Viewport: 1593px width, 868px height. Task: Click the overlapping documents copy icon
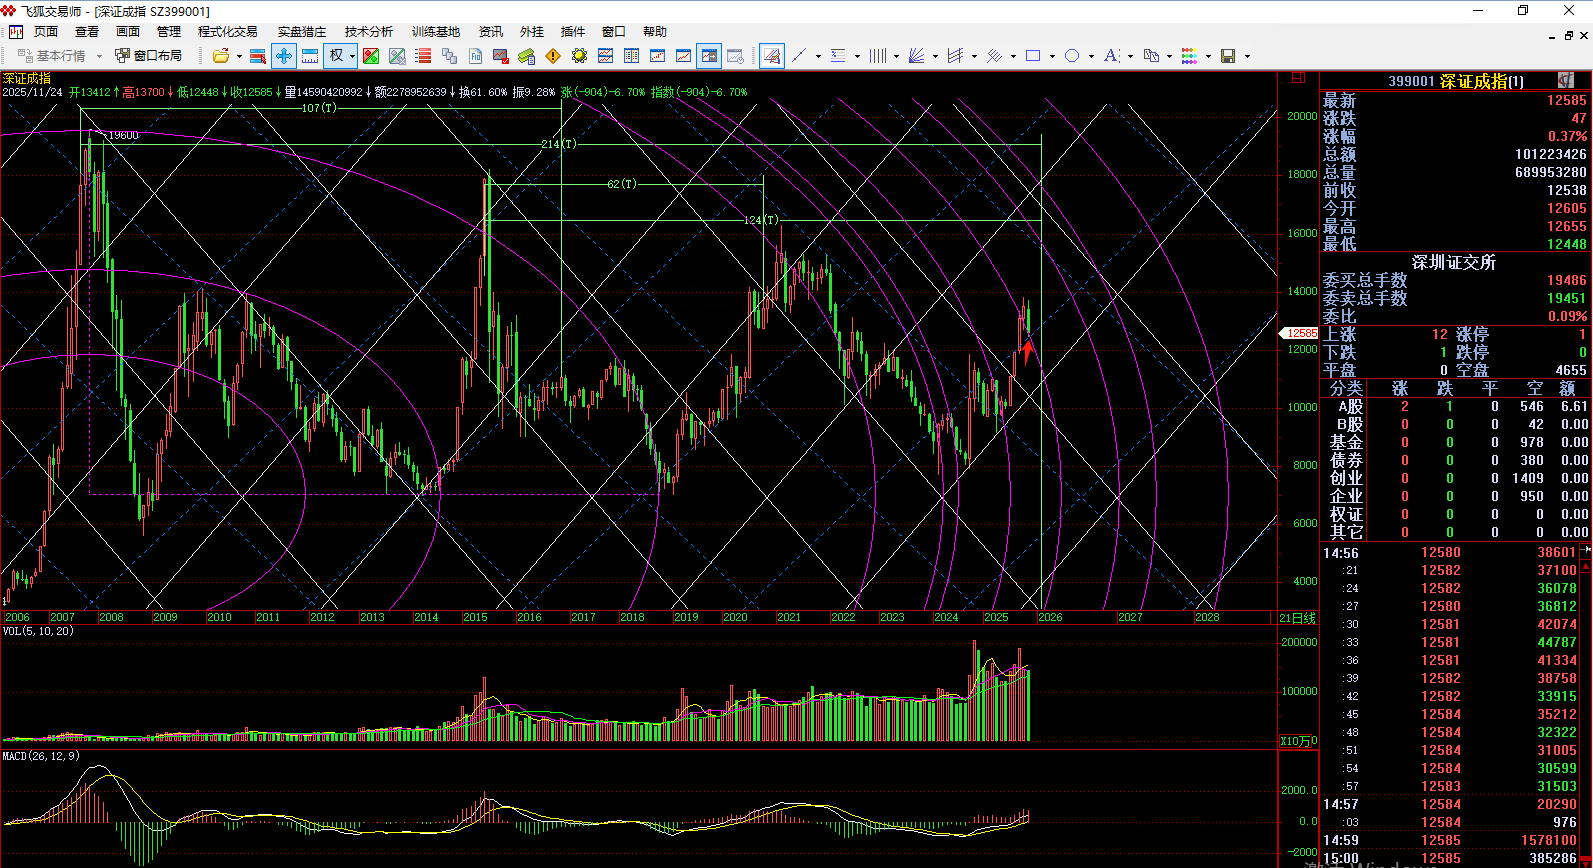(1150, 56)
